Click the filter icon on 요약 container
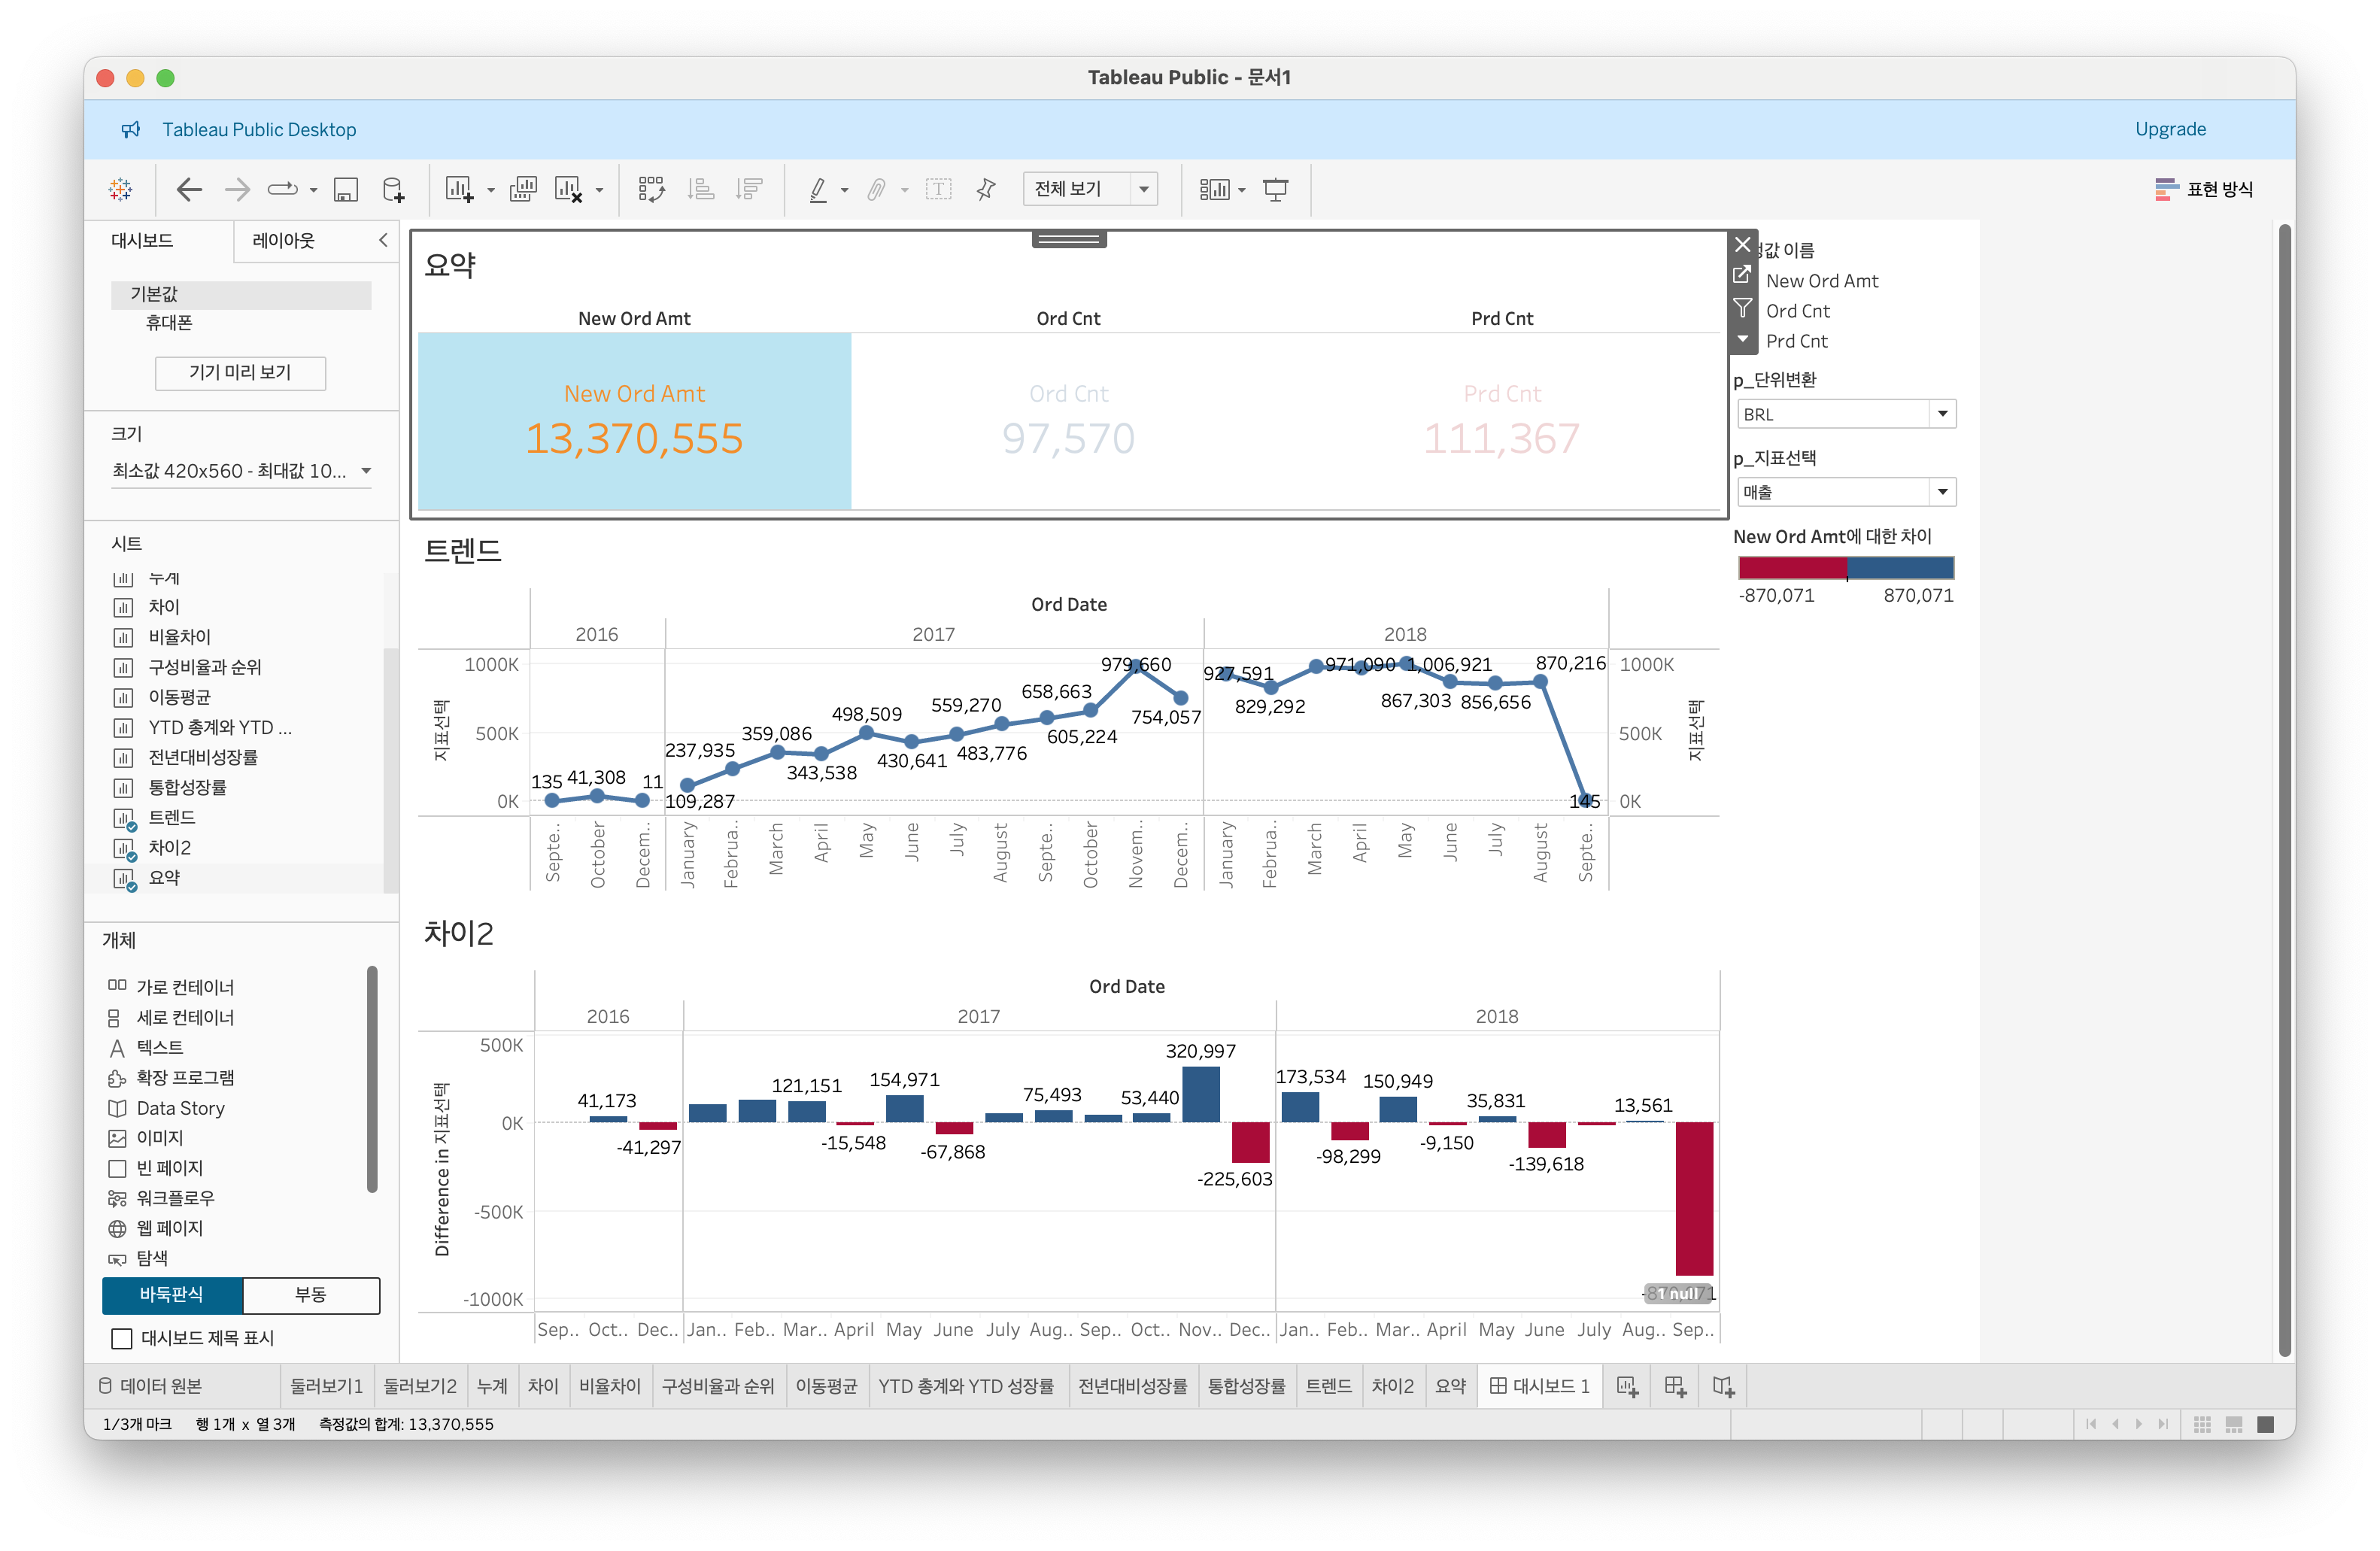Image resolution: width=2380 pixels, height=1551 pixels. click(1742, 308)
